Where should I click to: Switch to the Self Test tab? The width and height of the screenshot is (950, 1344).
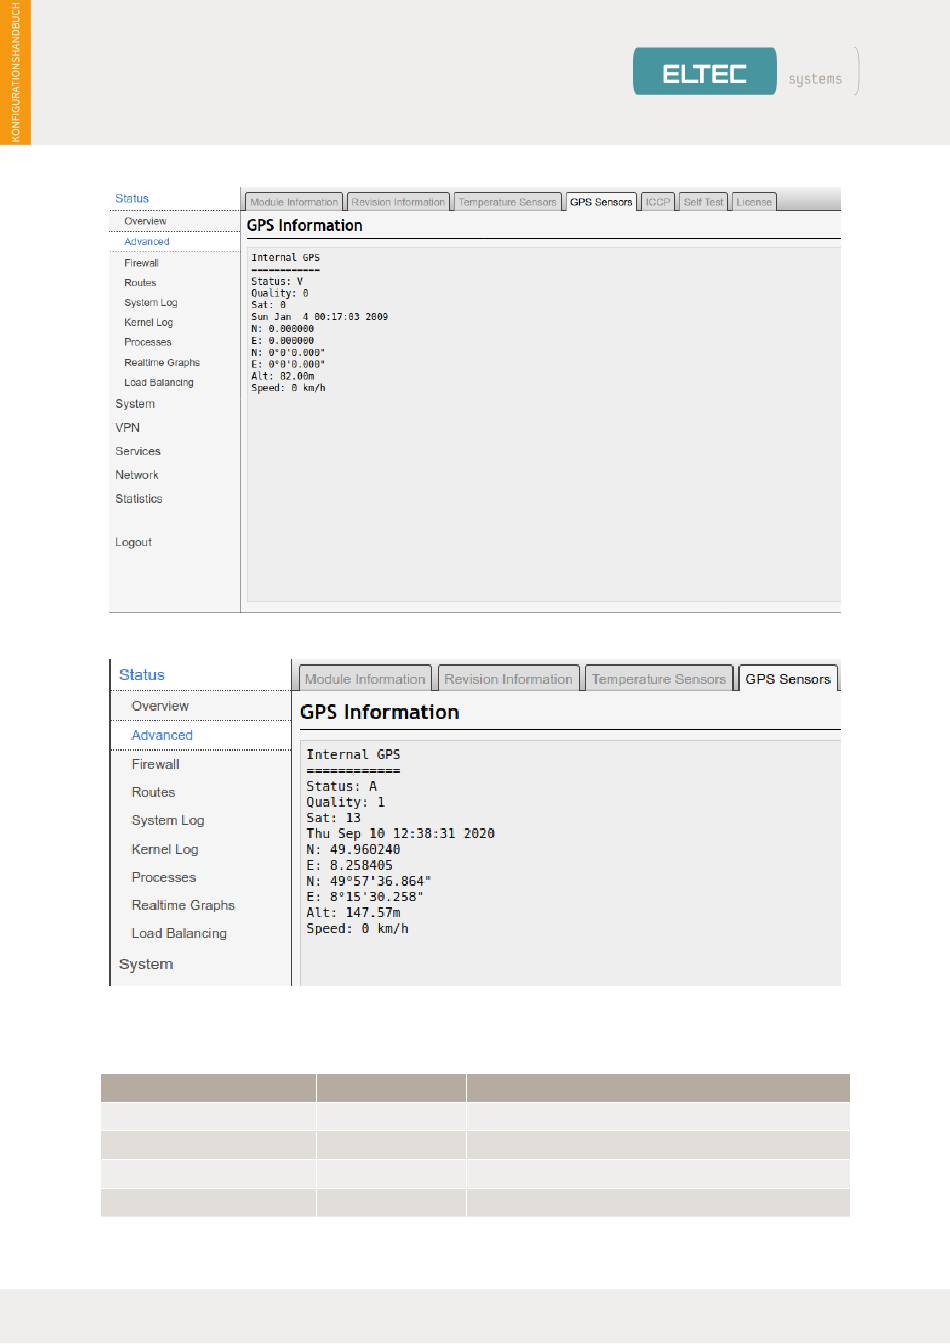703,202
